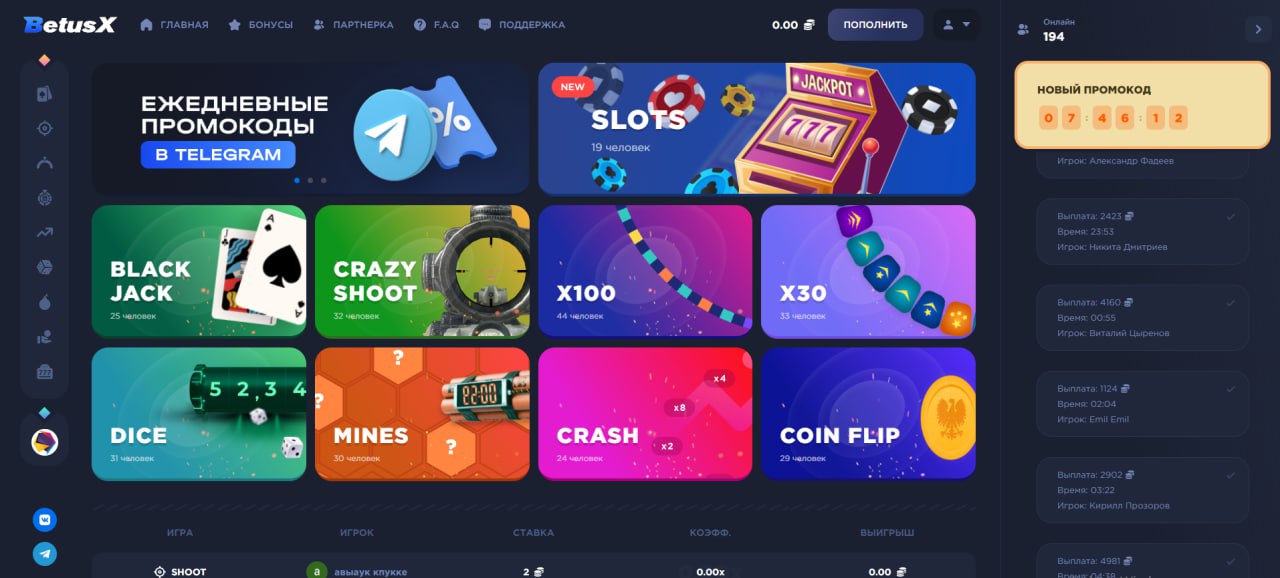Open the Поддержка support link
Image resolution: width=1280 pixels, height=578 pixels.
coord(521,25)
